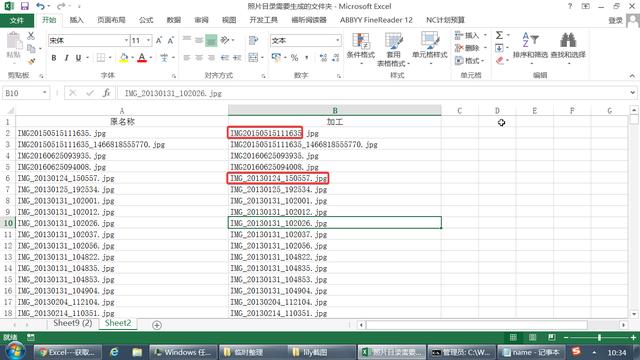
Task: Save the workbook with the floppy icon
Action: pyautogui.click(x=24, y=6)
